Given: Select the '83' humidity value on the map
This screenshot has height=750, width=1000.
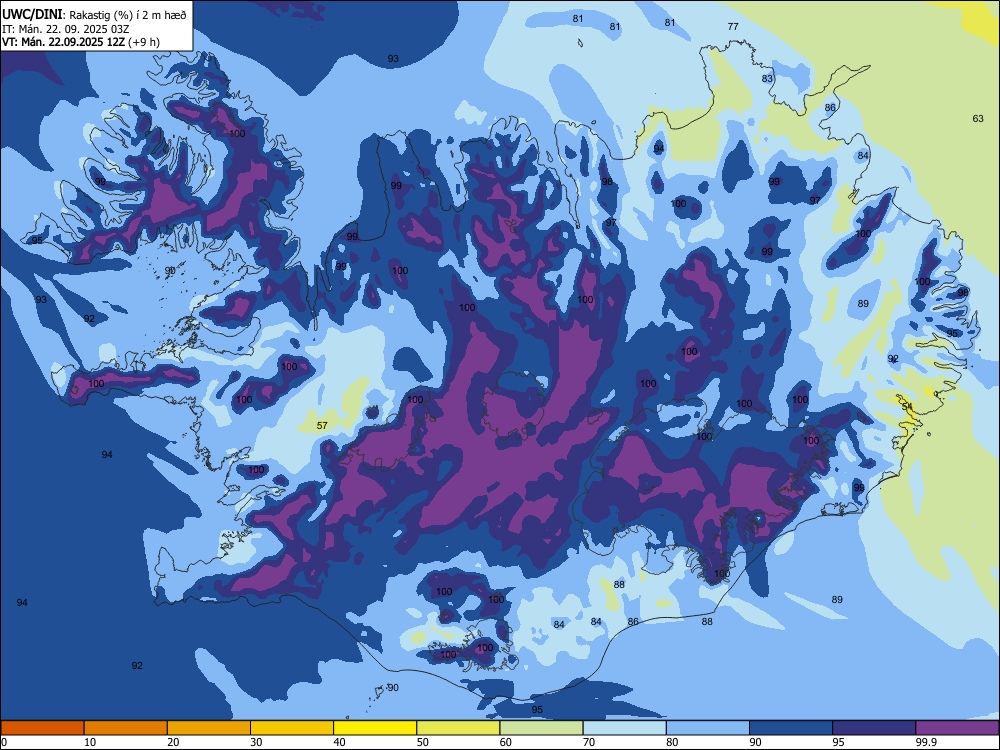Looking at the screenshot, I should tap(767, 79).
